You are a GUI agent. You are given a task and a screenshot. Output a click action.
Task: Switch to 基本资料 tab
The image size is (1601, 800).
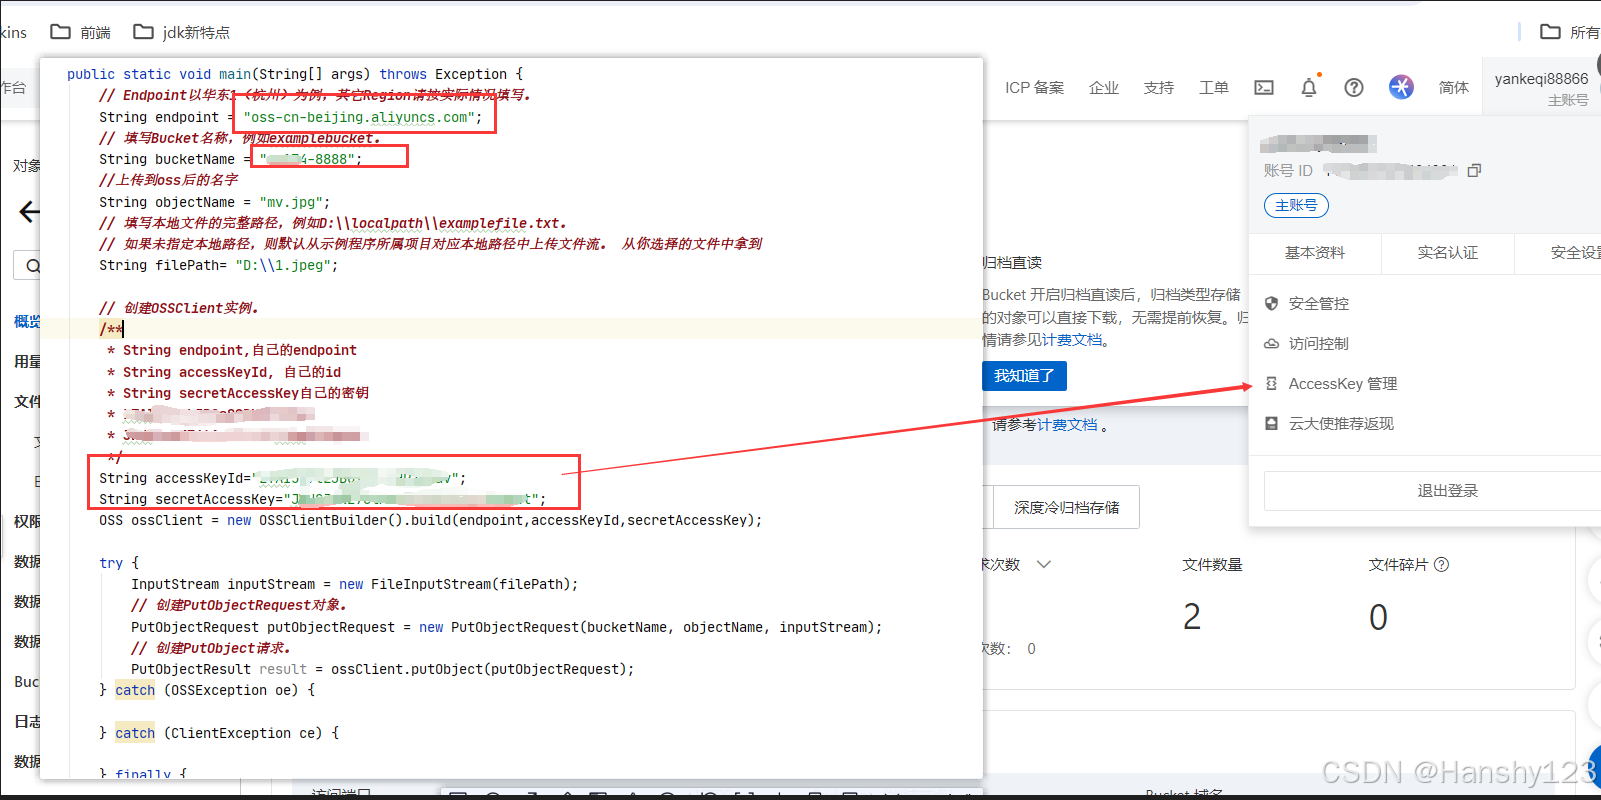click(x=1315, y=253)
